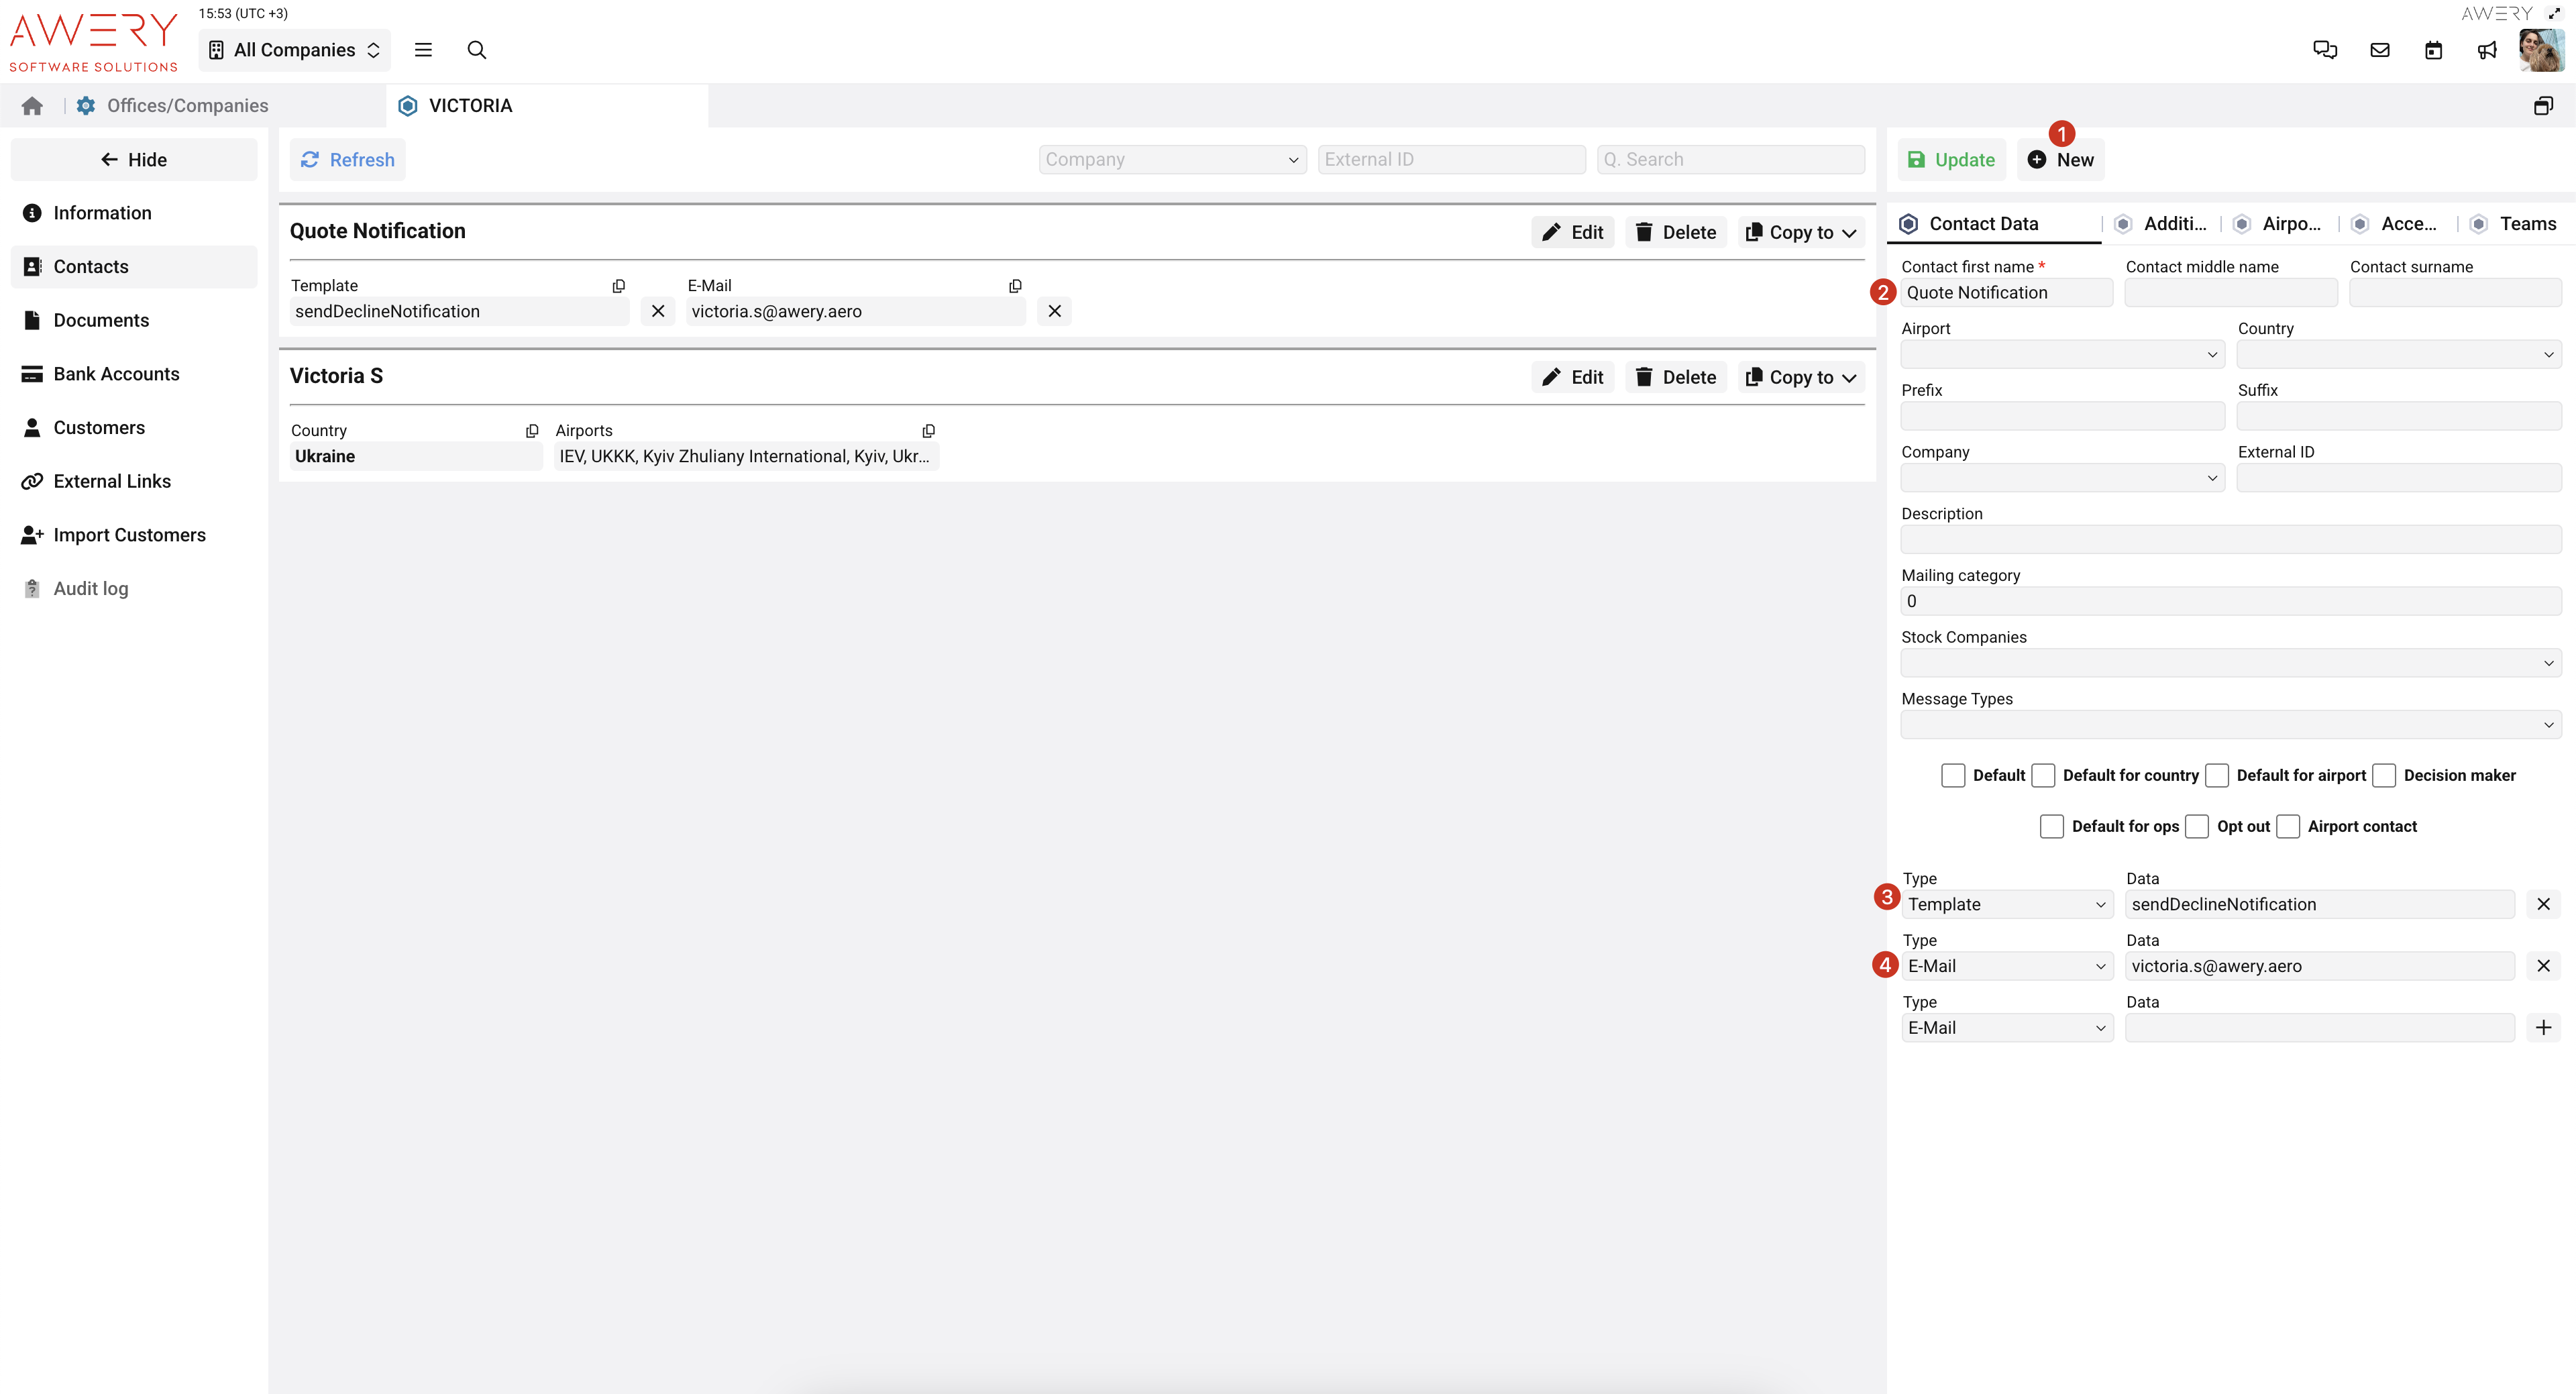Check the Opt out checkbox
Viewport: 2576px width, 1394px height.
pyautogui.click(x=2197, y=826)
